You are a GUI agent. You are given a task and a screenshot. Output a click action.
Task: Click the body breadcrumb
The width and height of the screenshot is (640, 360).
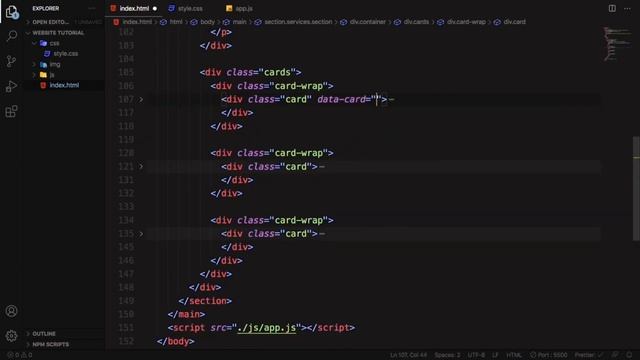pyautogui.click(x=207, y=22)
